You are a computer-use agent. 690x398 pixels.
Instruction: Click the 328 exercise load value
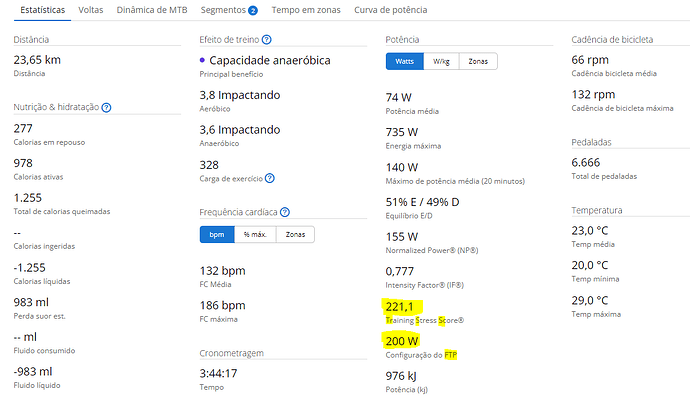tap(209, 165)
